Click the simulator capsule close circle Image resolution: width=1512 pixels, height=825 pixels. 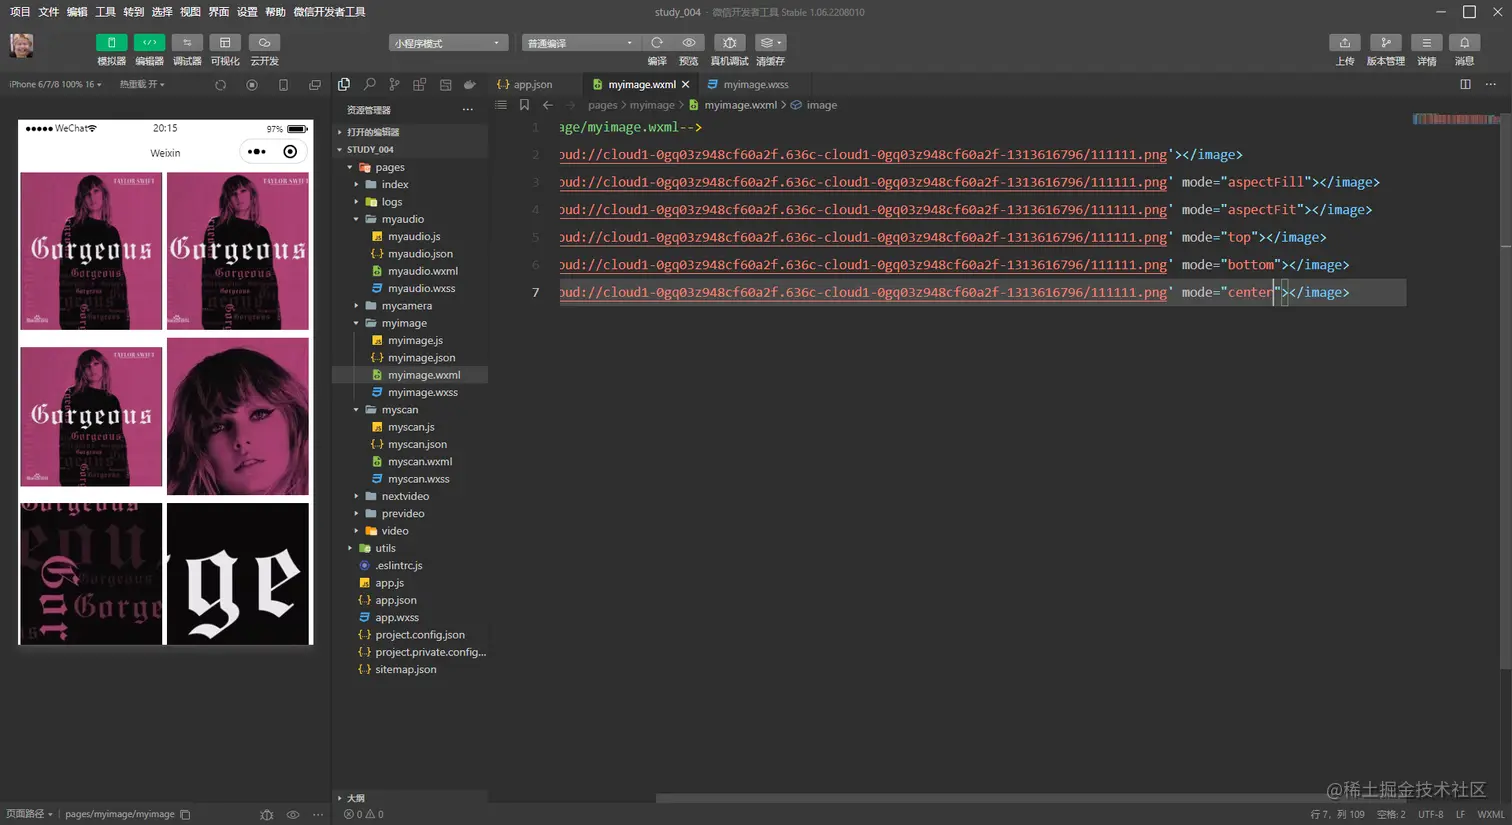point(290,152)
